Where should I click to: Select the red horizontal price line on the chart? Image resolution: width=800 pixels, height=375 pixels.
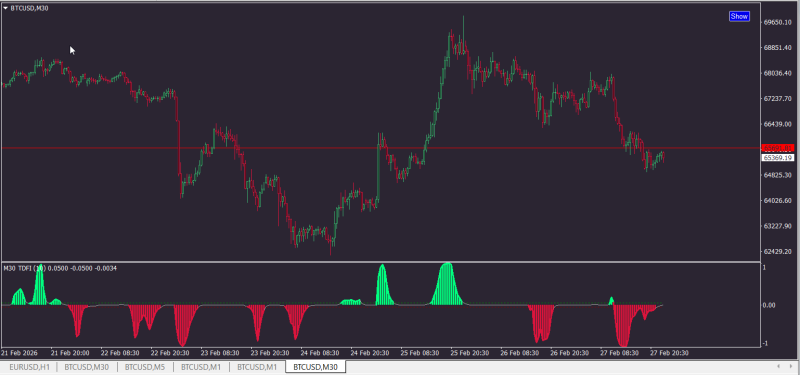(x=381, y=148)
